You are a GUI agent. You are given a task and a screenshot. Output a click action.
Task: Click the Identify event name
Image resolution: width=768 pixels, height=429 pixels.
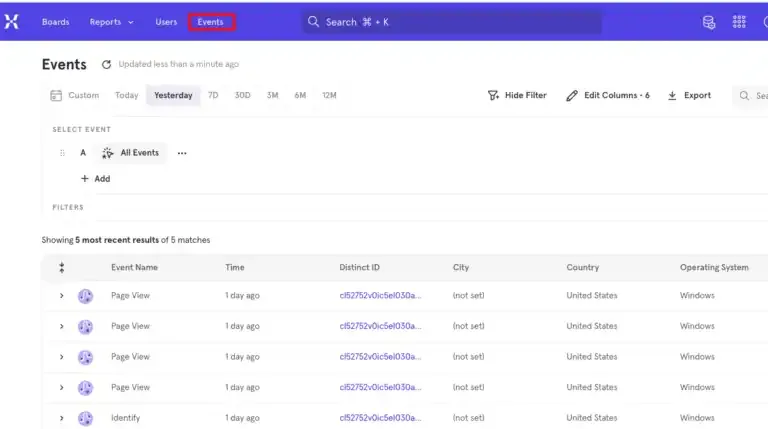pos(125,418)
